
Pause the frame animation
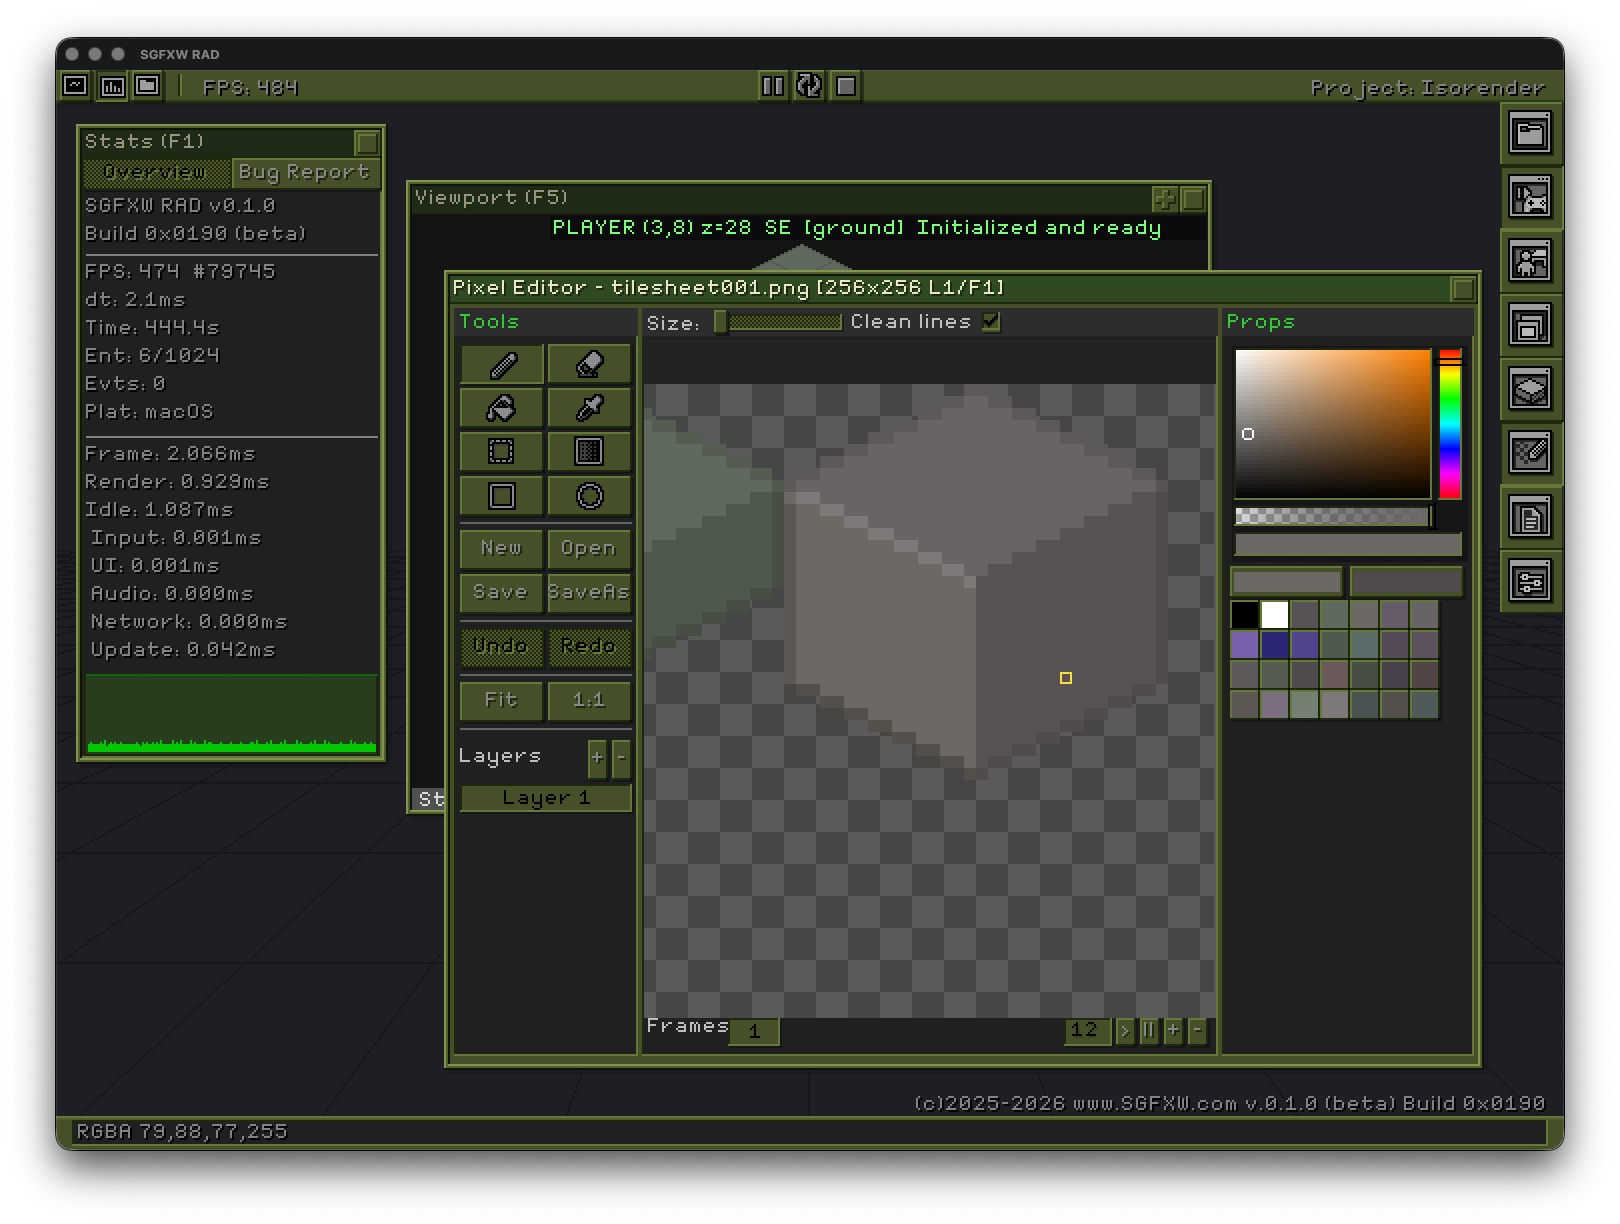1149,1030
